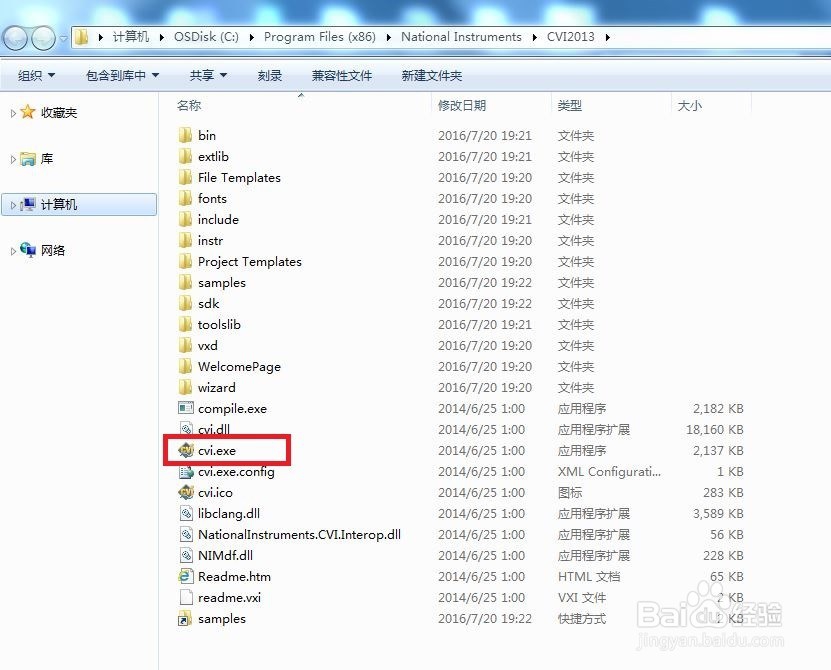Click the 刻录 toolbar button

(270, 76)
